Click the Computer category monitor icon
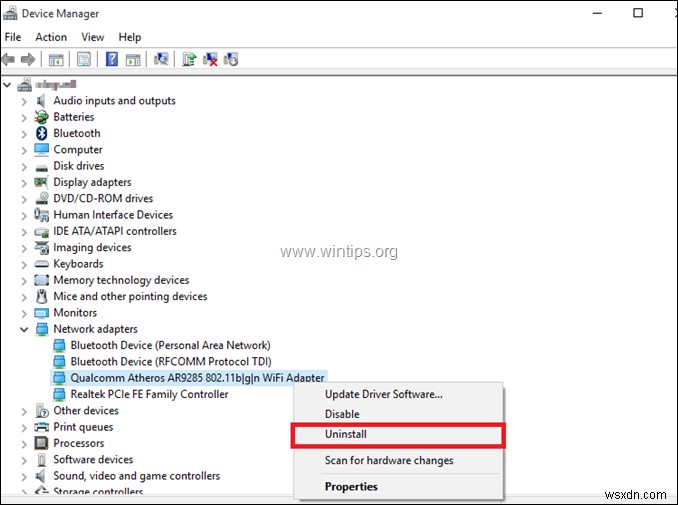This screenshot has height=505, width=678. 42,150
